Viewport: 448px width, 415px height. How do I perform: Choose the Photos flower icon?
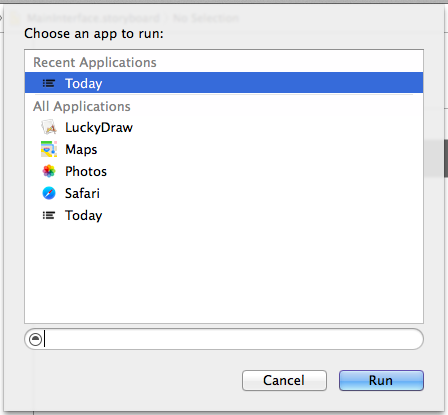point(49,171)
